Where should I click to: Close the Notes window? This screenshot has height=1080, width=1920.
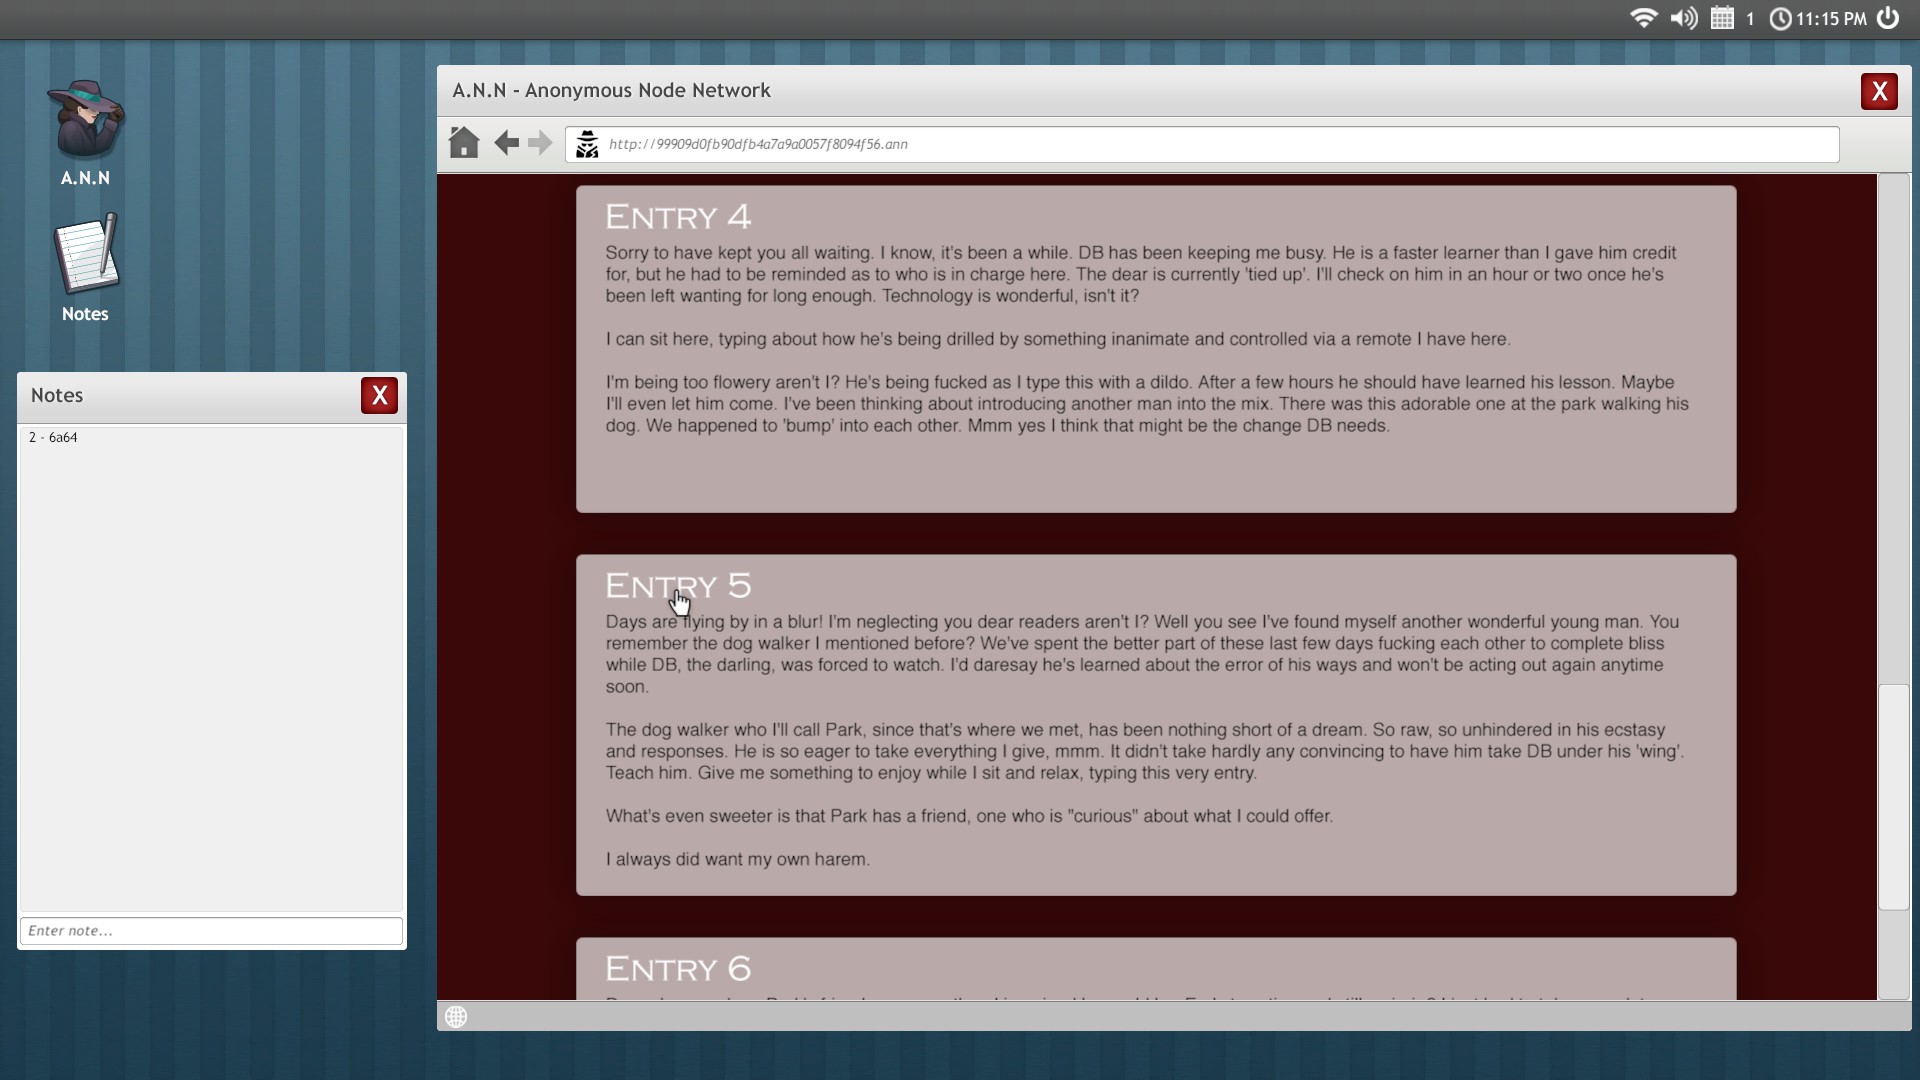pos(379,395)
